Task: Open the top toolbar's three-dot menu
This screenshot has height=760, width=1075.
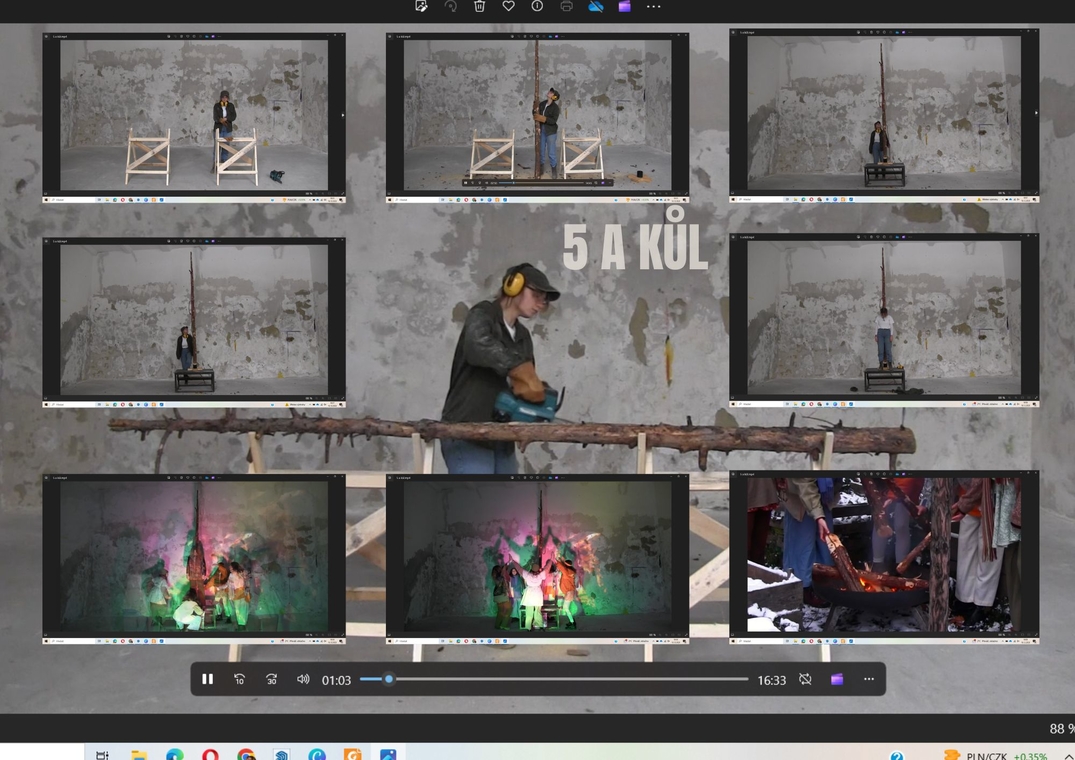Action: tap(653, 6)
